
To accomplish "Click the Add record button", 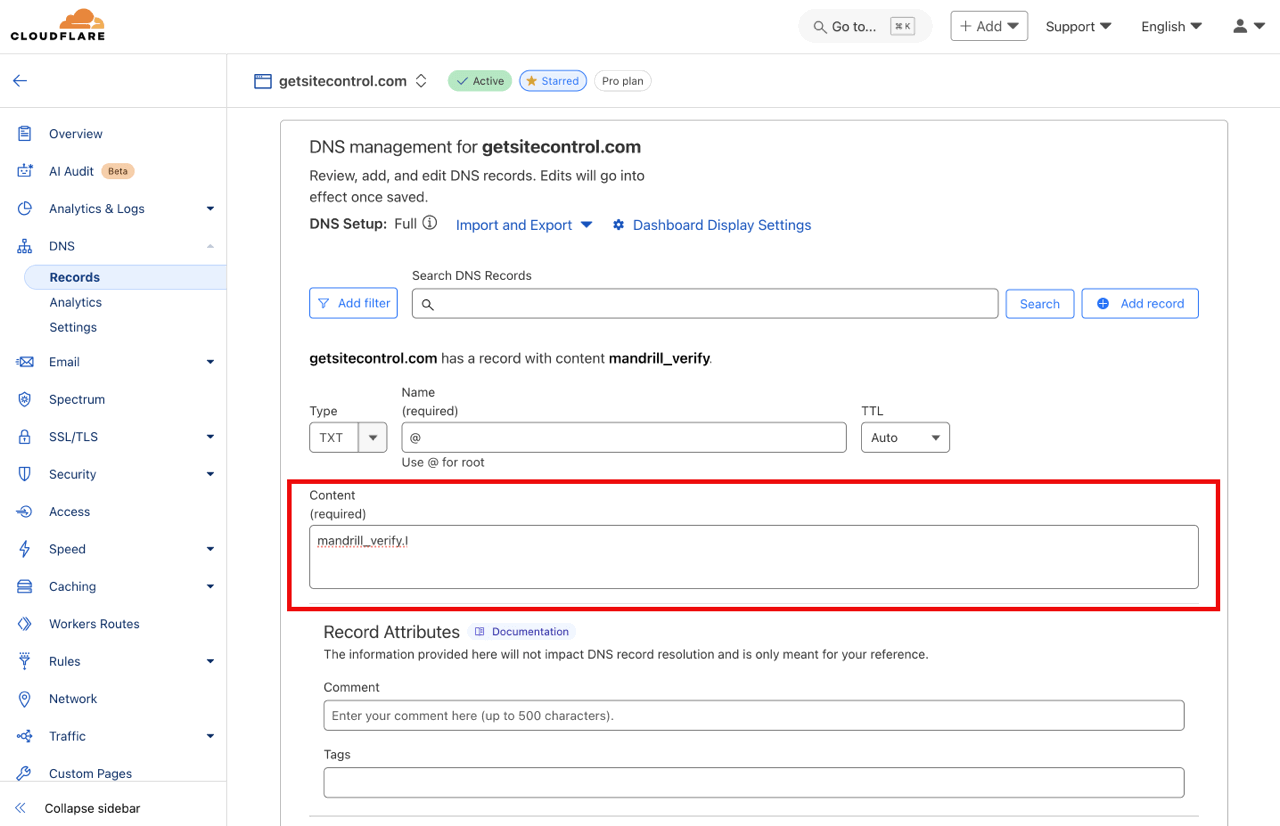I will tap(1140, 303).
